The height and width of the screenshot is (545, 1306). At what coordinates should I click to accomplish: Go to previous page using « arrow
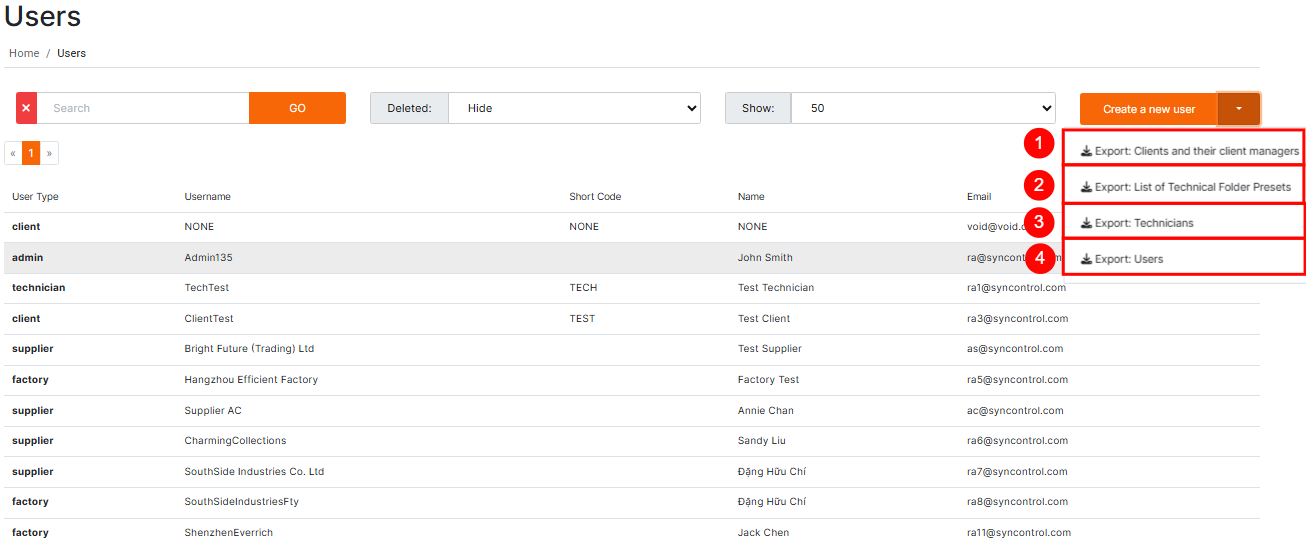[x=13, y=153]
